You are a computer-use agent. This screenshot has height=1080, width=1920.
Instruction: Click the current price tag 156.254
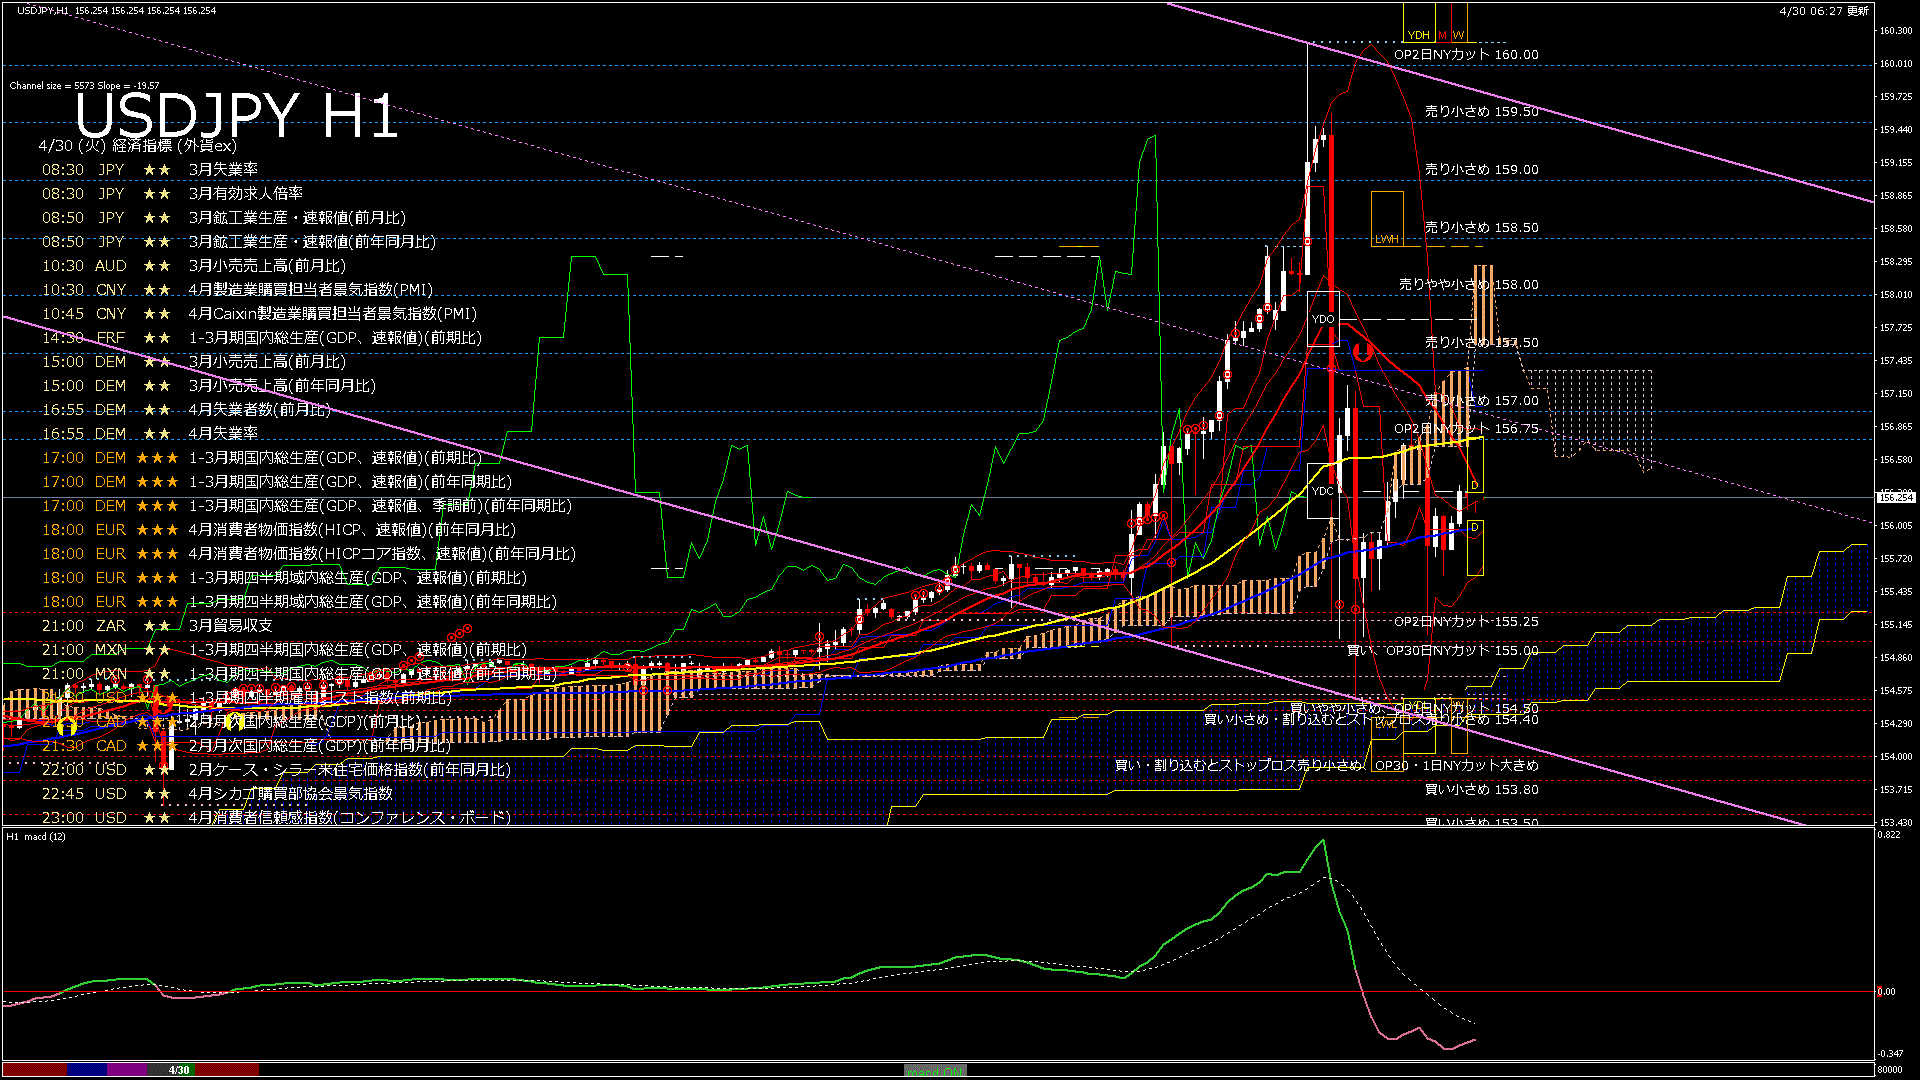click(x=1896, y=497)
